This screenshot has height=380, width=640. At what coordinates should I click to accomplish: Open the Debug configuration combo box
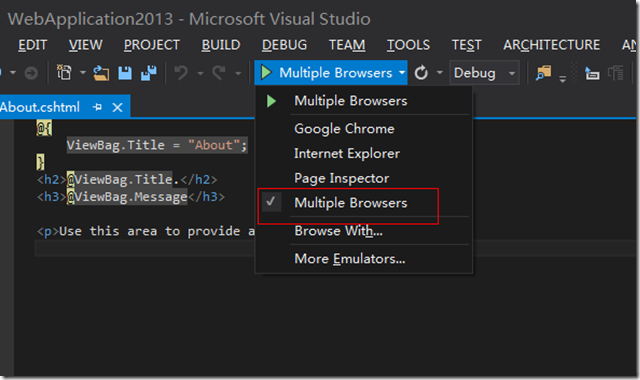(484, 73)
